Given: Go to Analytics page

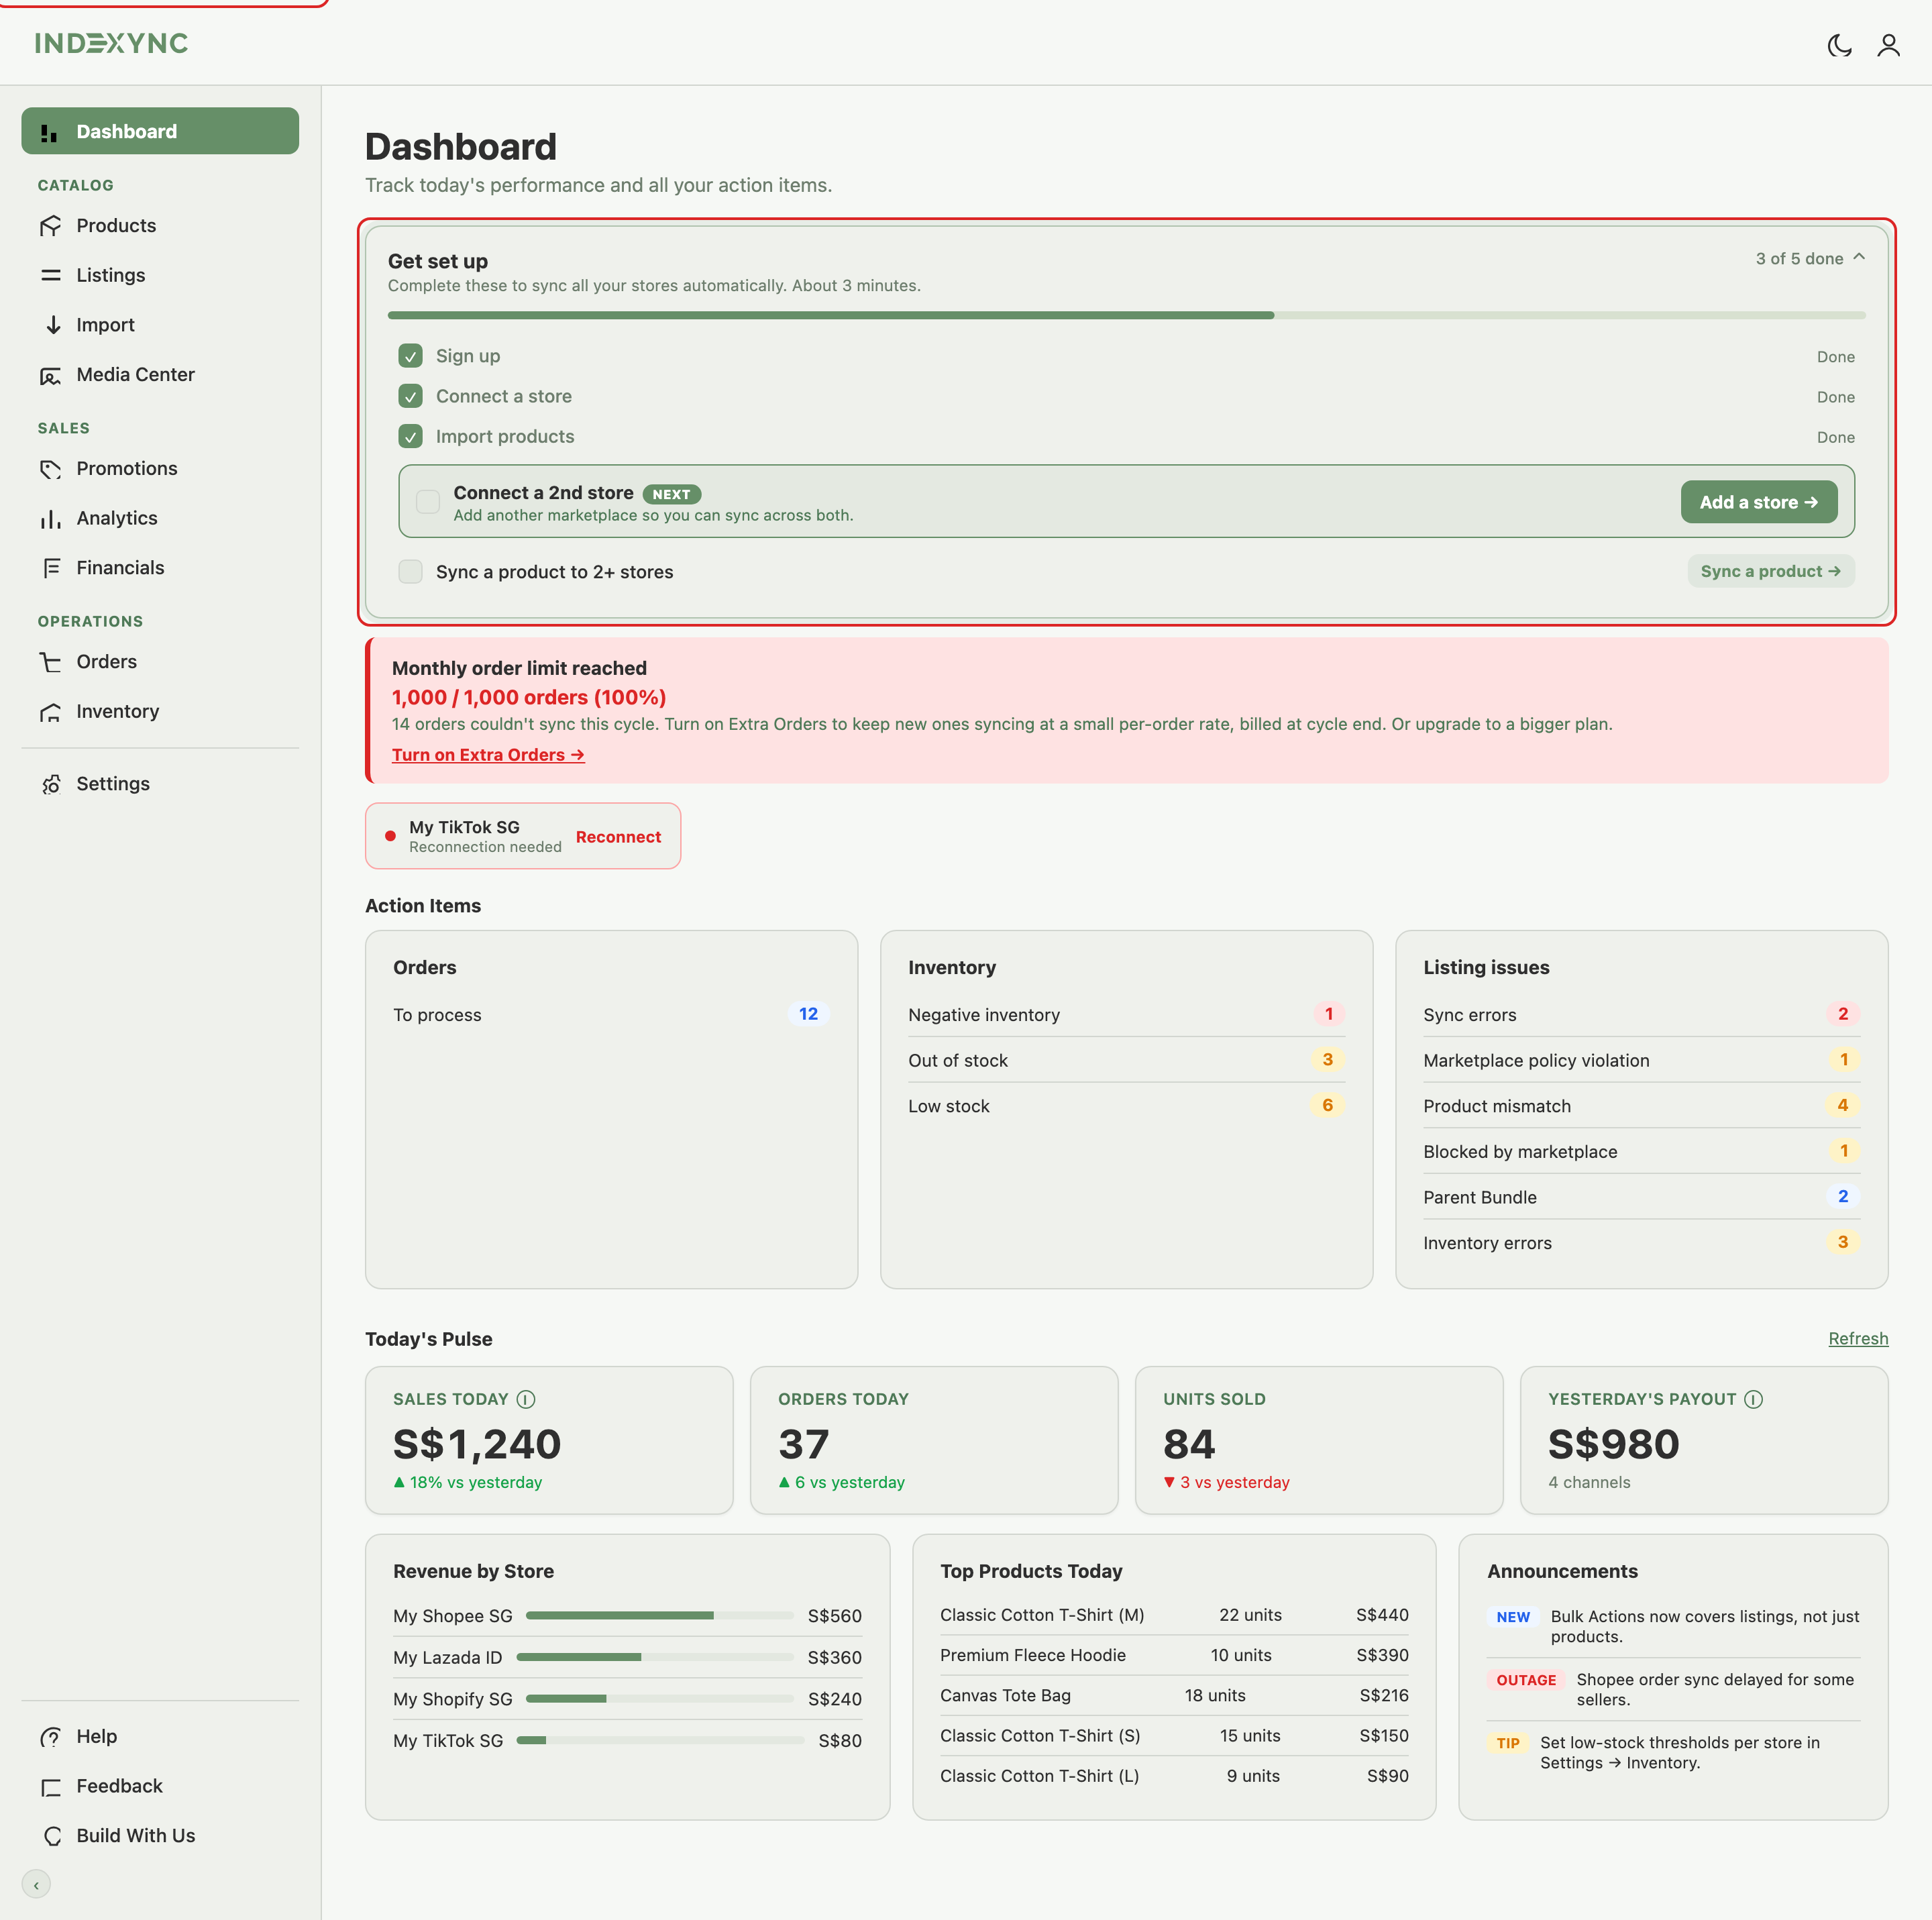Looking at the screenshot, I should click(x=160, y=518).
